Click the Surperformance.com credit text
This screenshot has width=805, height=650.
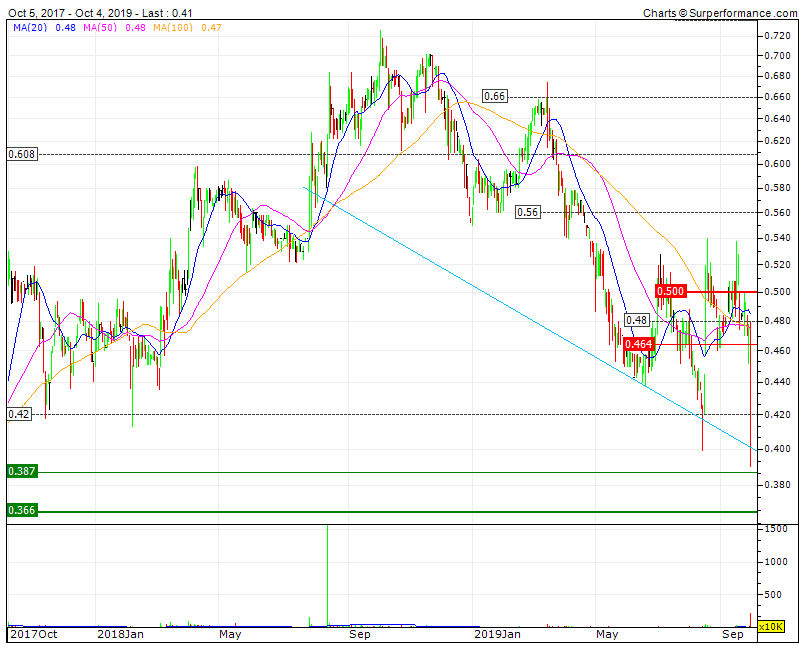coord(720,13)
